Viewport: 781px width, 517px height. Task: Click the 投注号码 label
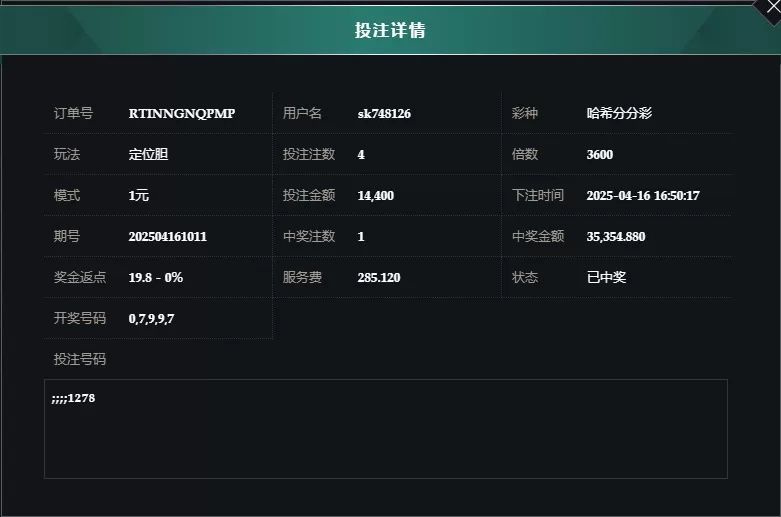point(80,359)
